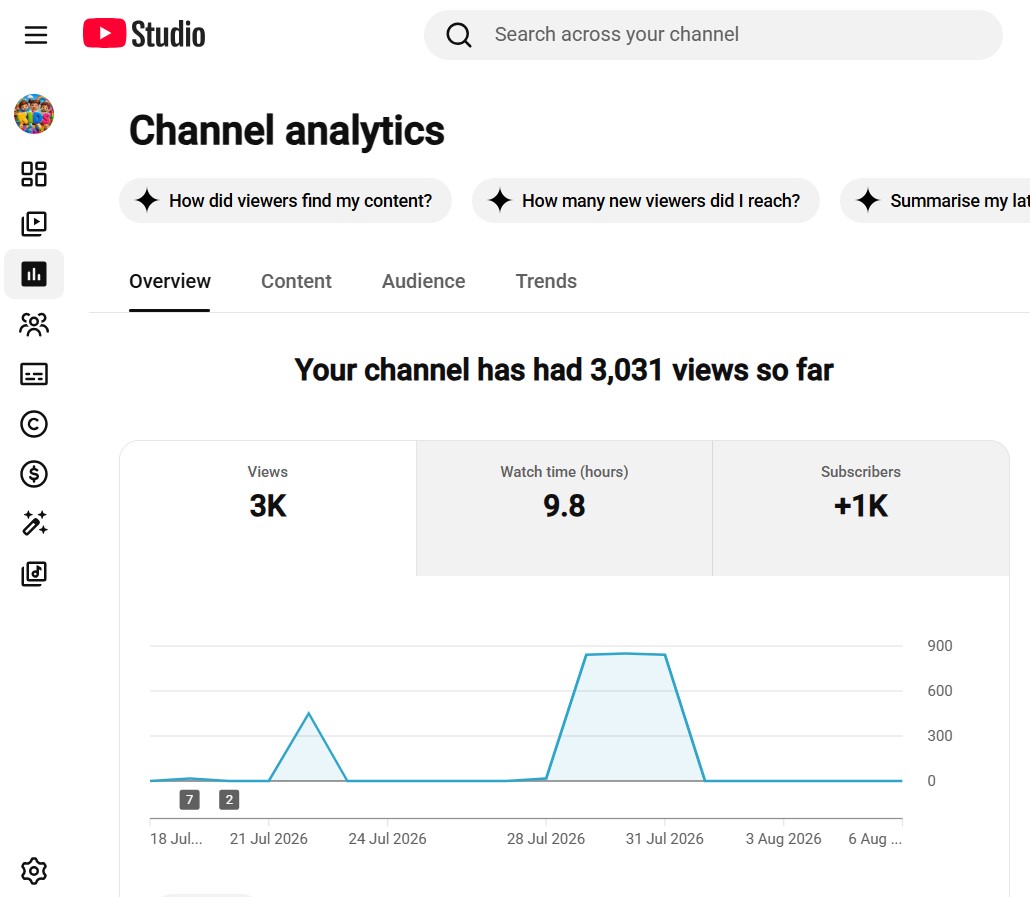Click the 3 Aug 2026 axis label
The image size is (1030, 897).
[x=783, y=839]
